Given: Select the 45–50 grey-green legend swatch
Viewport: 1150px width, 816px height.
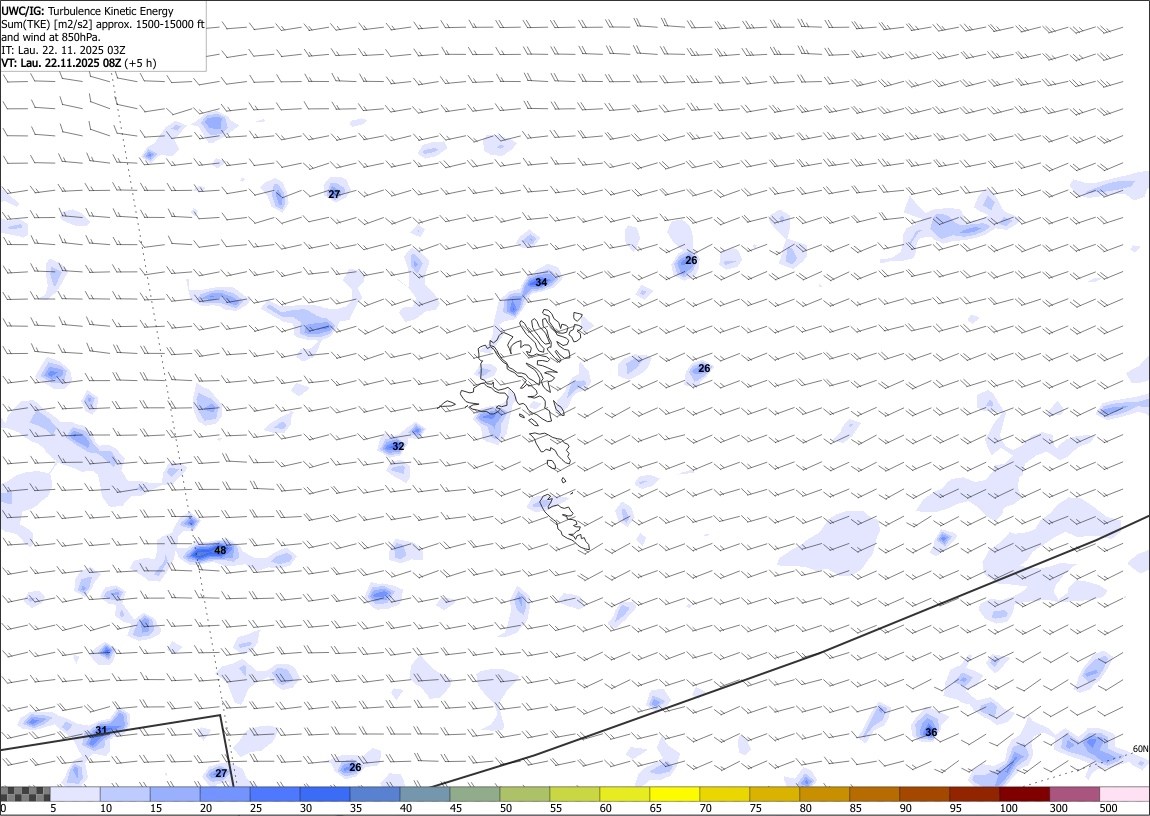Looking at the screenshot, I should 475,794.
